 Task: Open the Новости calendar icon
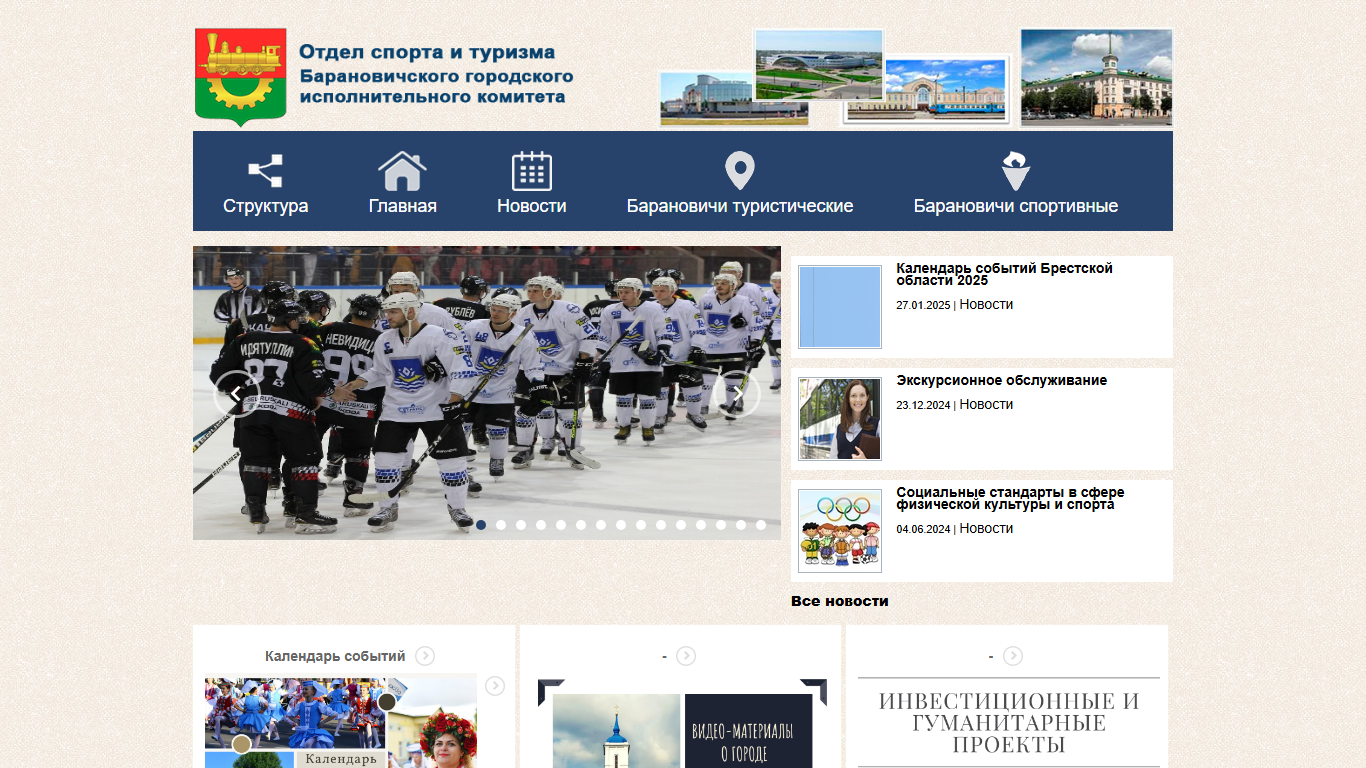pyautogui.click(x=532, y=171)
